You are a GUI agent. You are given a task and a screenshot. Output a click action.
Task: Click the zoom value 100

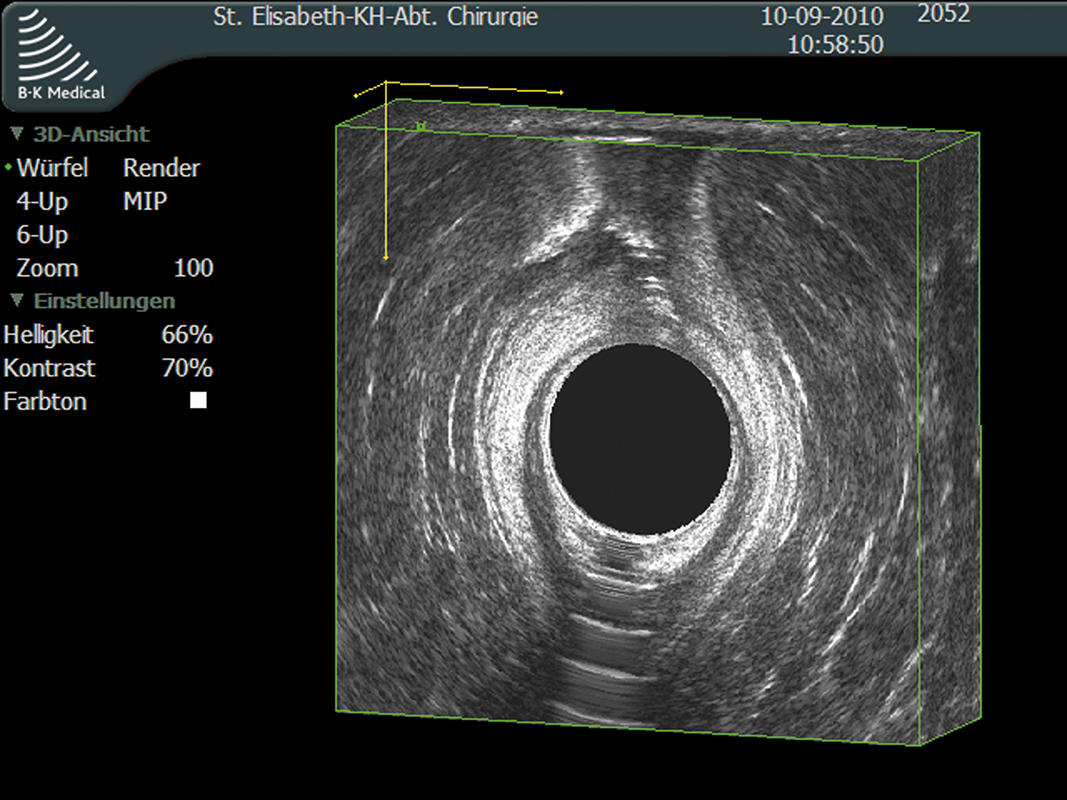pos(193,268)
